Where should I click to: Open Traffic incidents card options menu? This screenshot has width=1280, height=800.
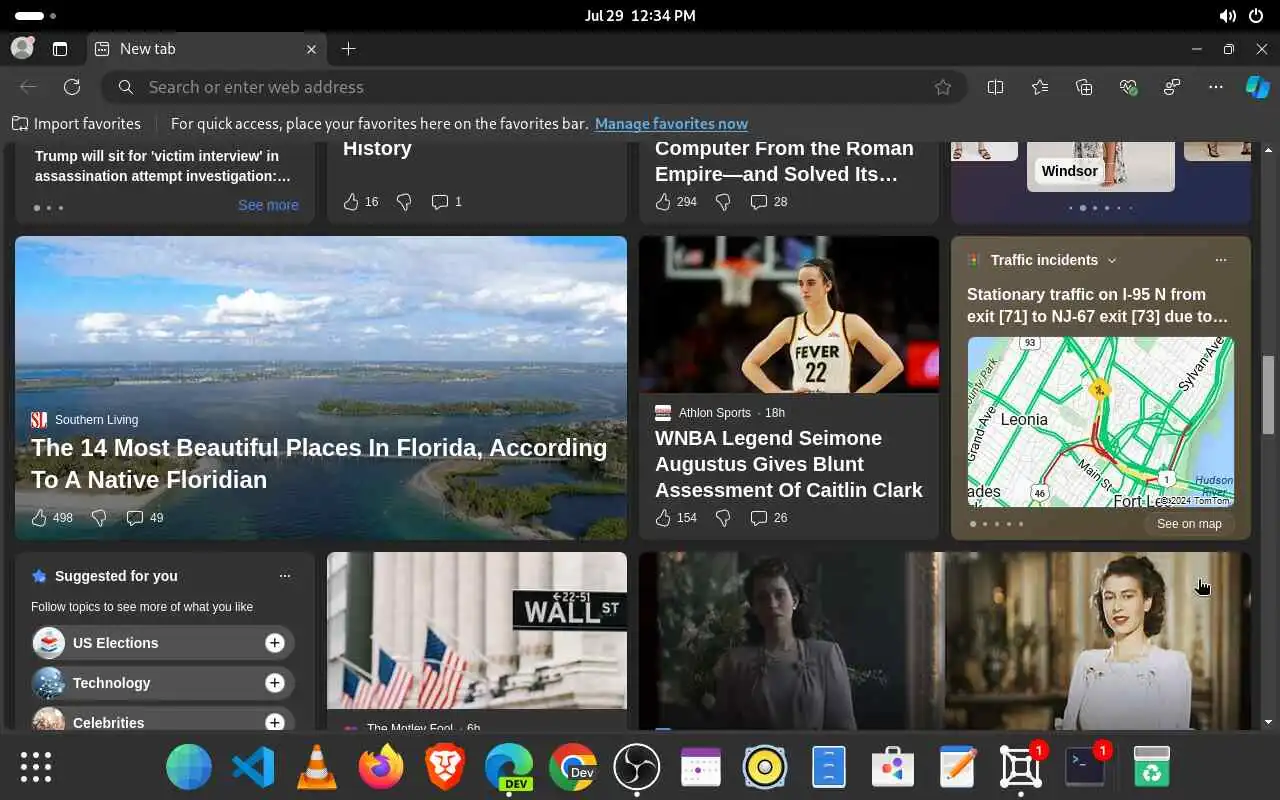point(1220,260)
